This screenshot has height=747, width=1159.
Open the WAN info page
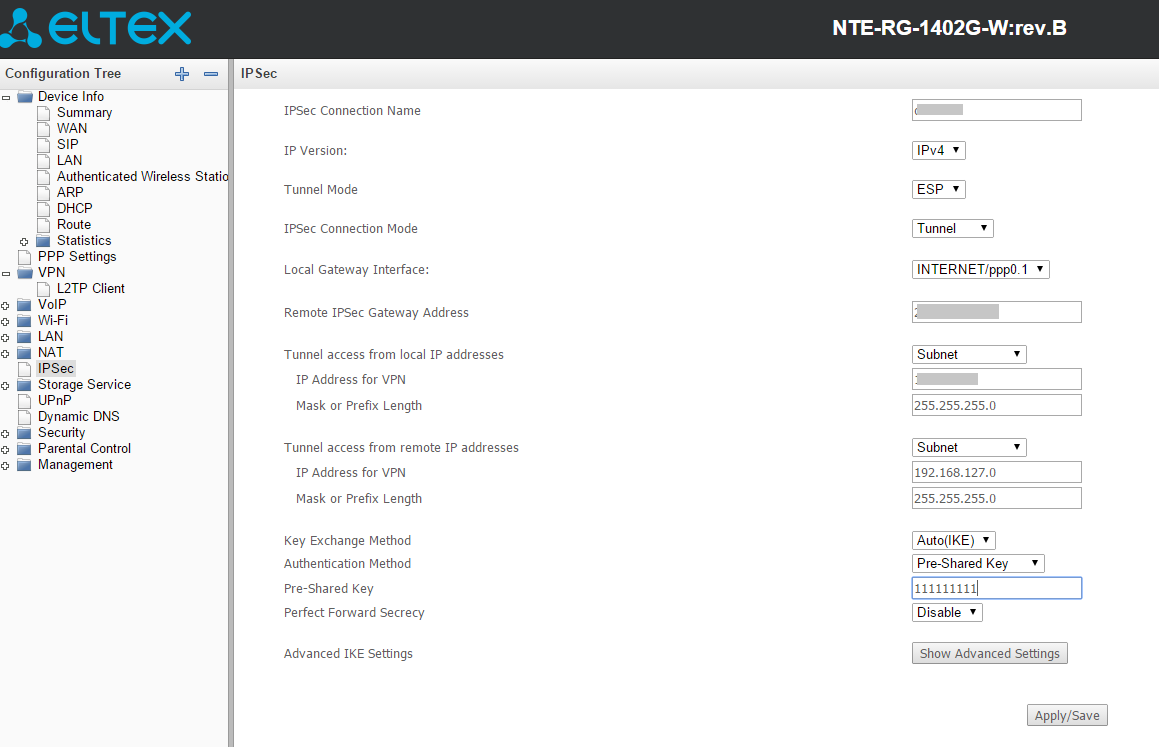72,129
